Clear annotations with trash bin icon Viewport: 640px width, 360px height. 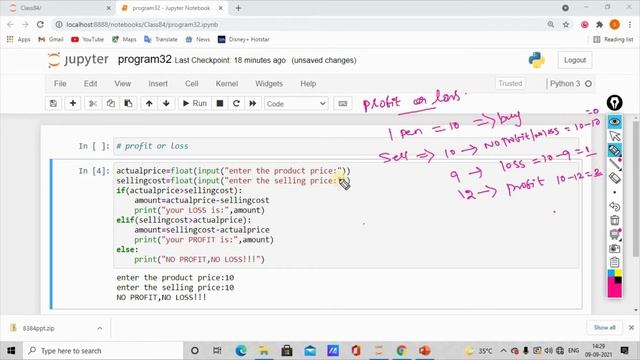[614, 220]
